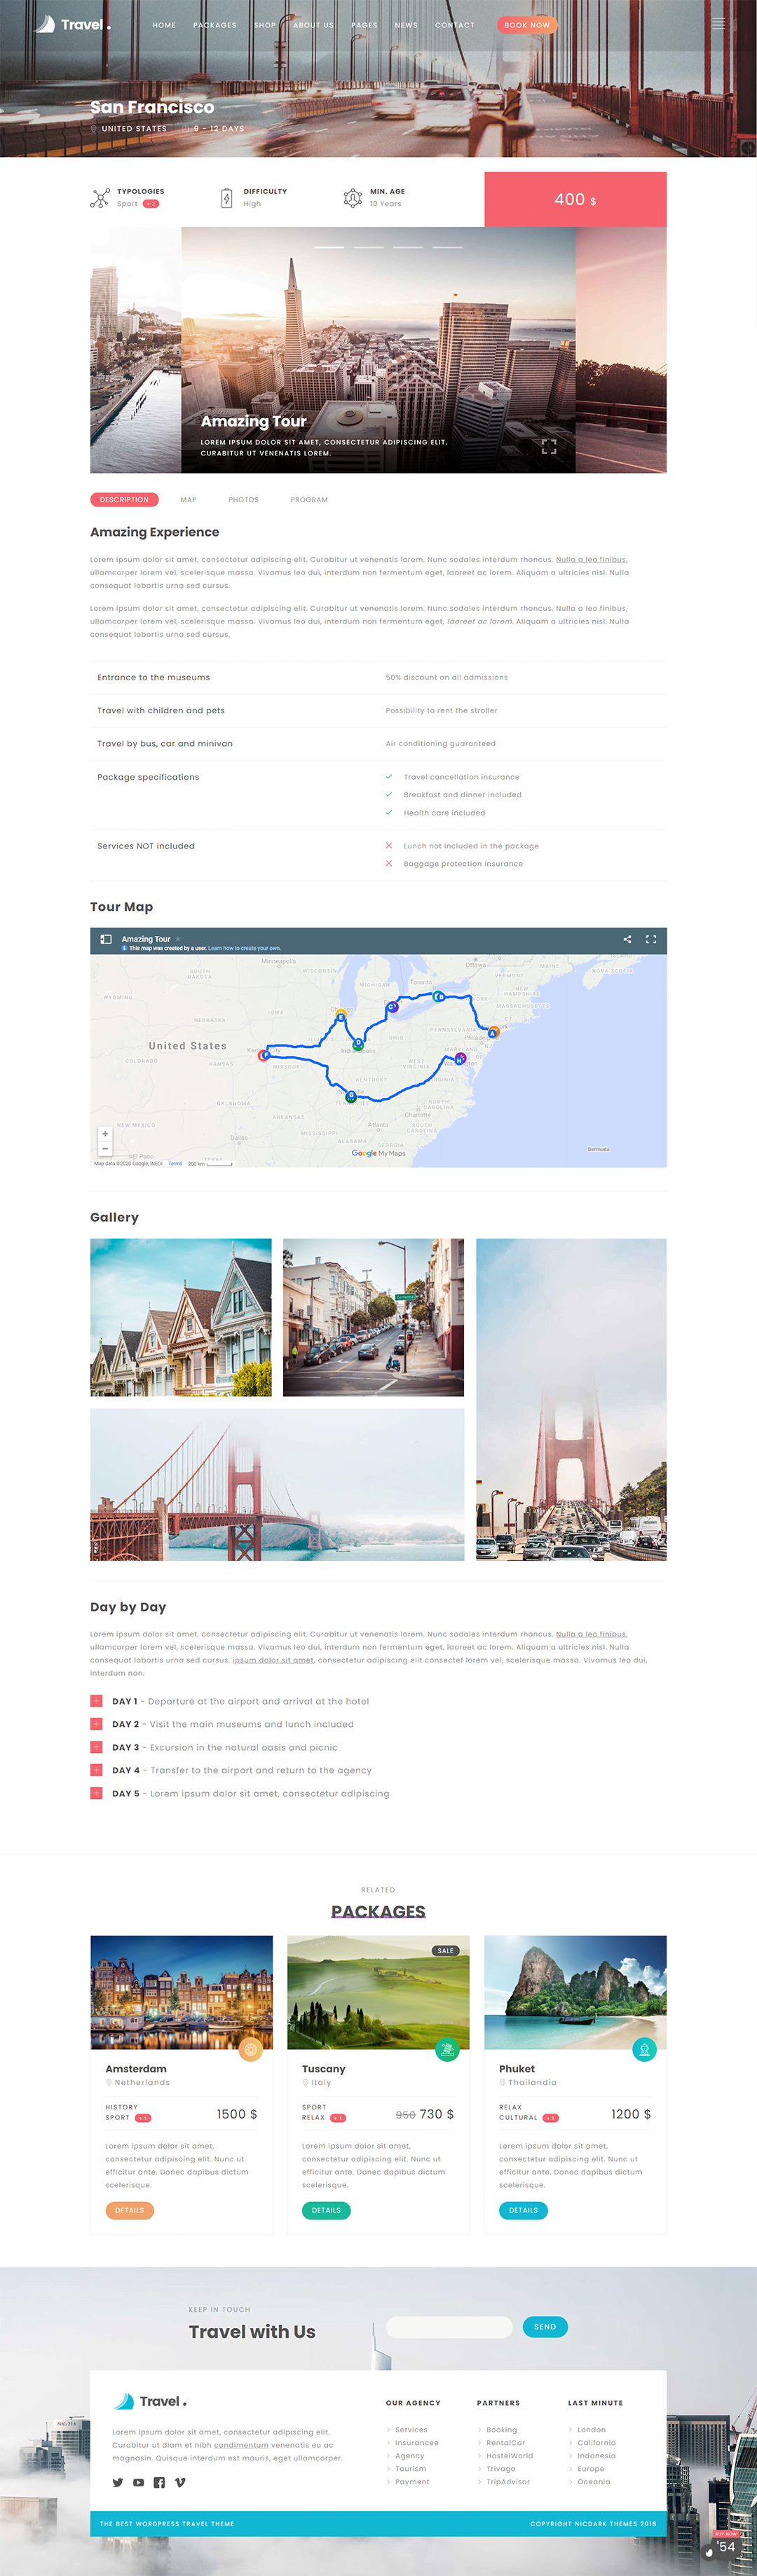Switch to the Photos tab

[244, 499]
